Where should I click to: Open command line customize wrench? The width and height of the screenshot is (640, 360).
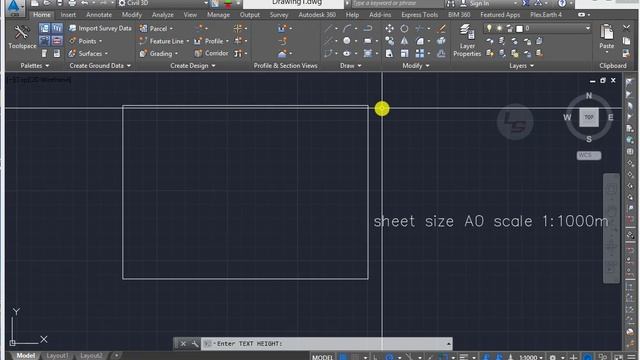(x=195, y=344)
